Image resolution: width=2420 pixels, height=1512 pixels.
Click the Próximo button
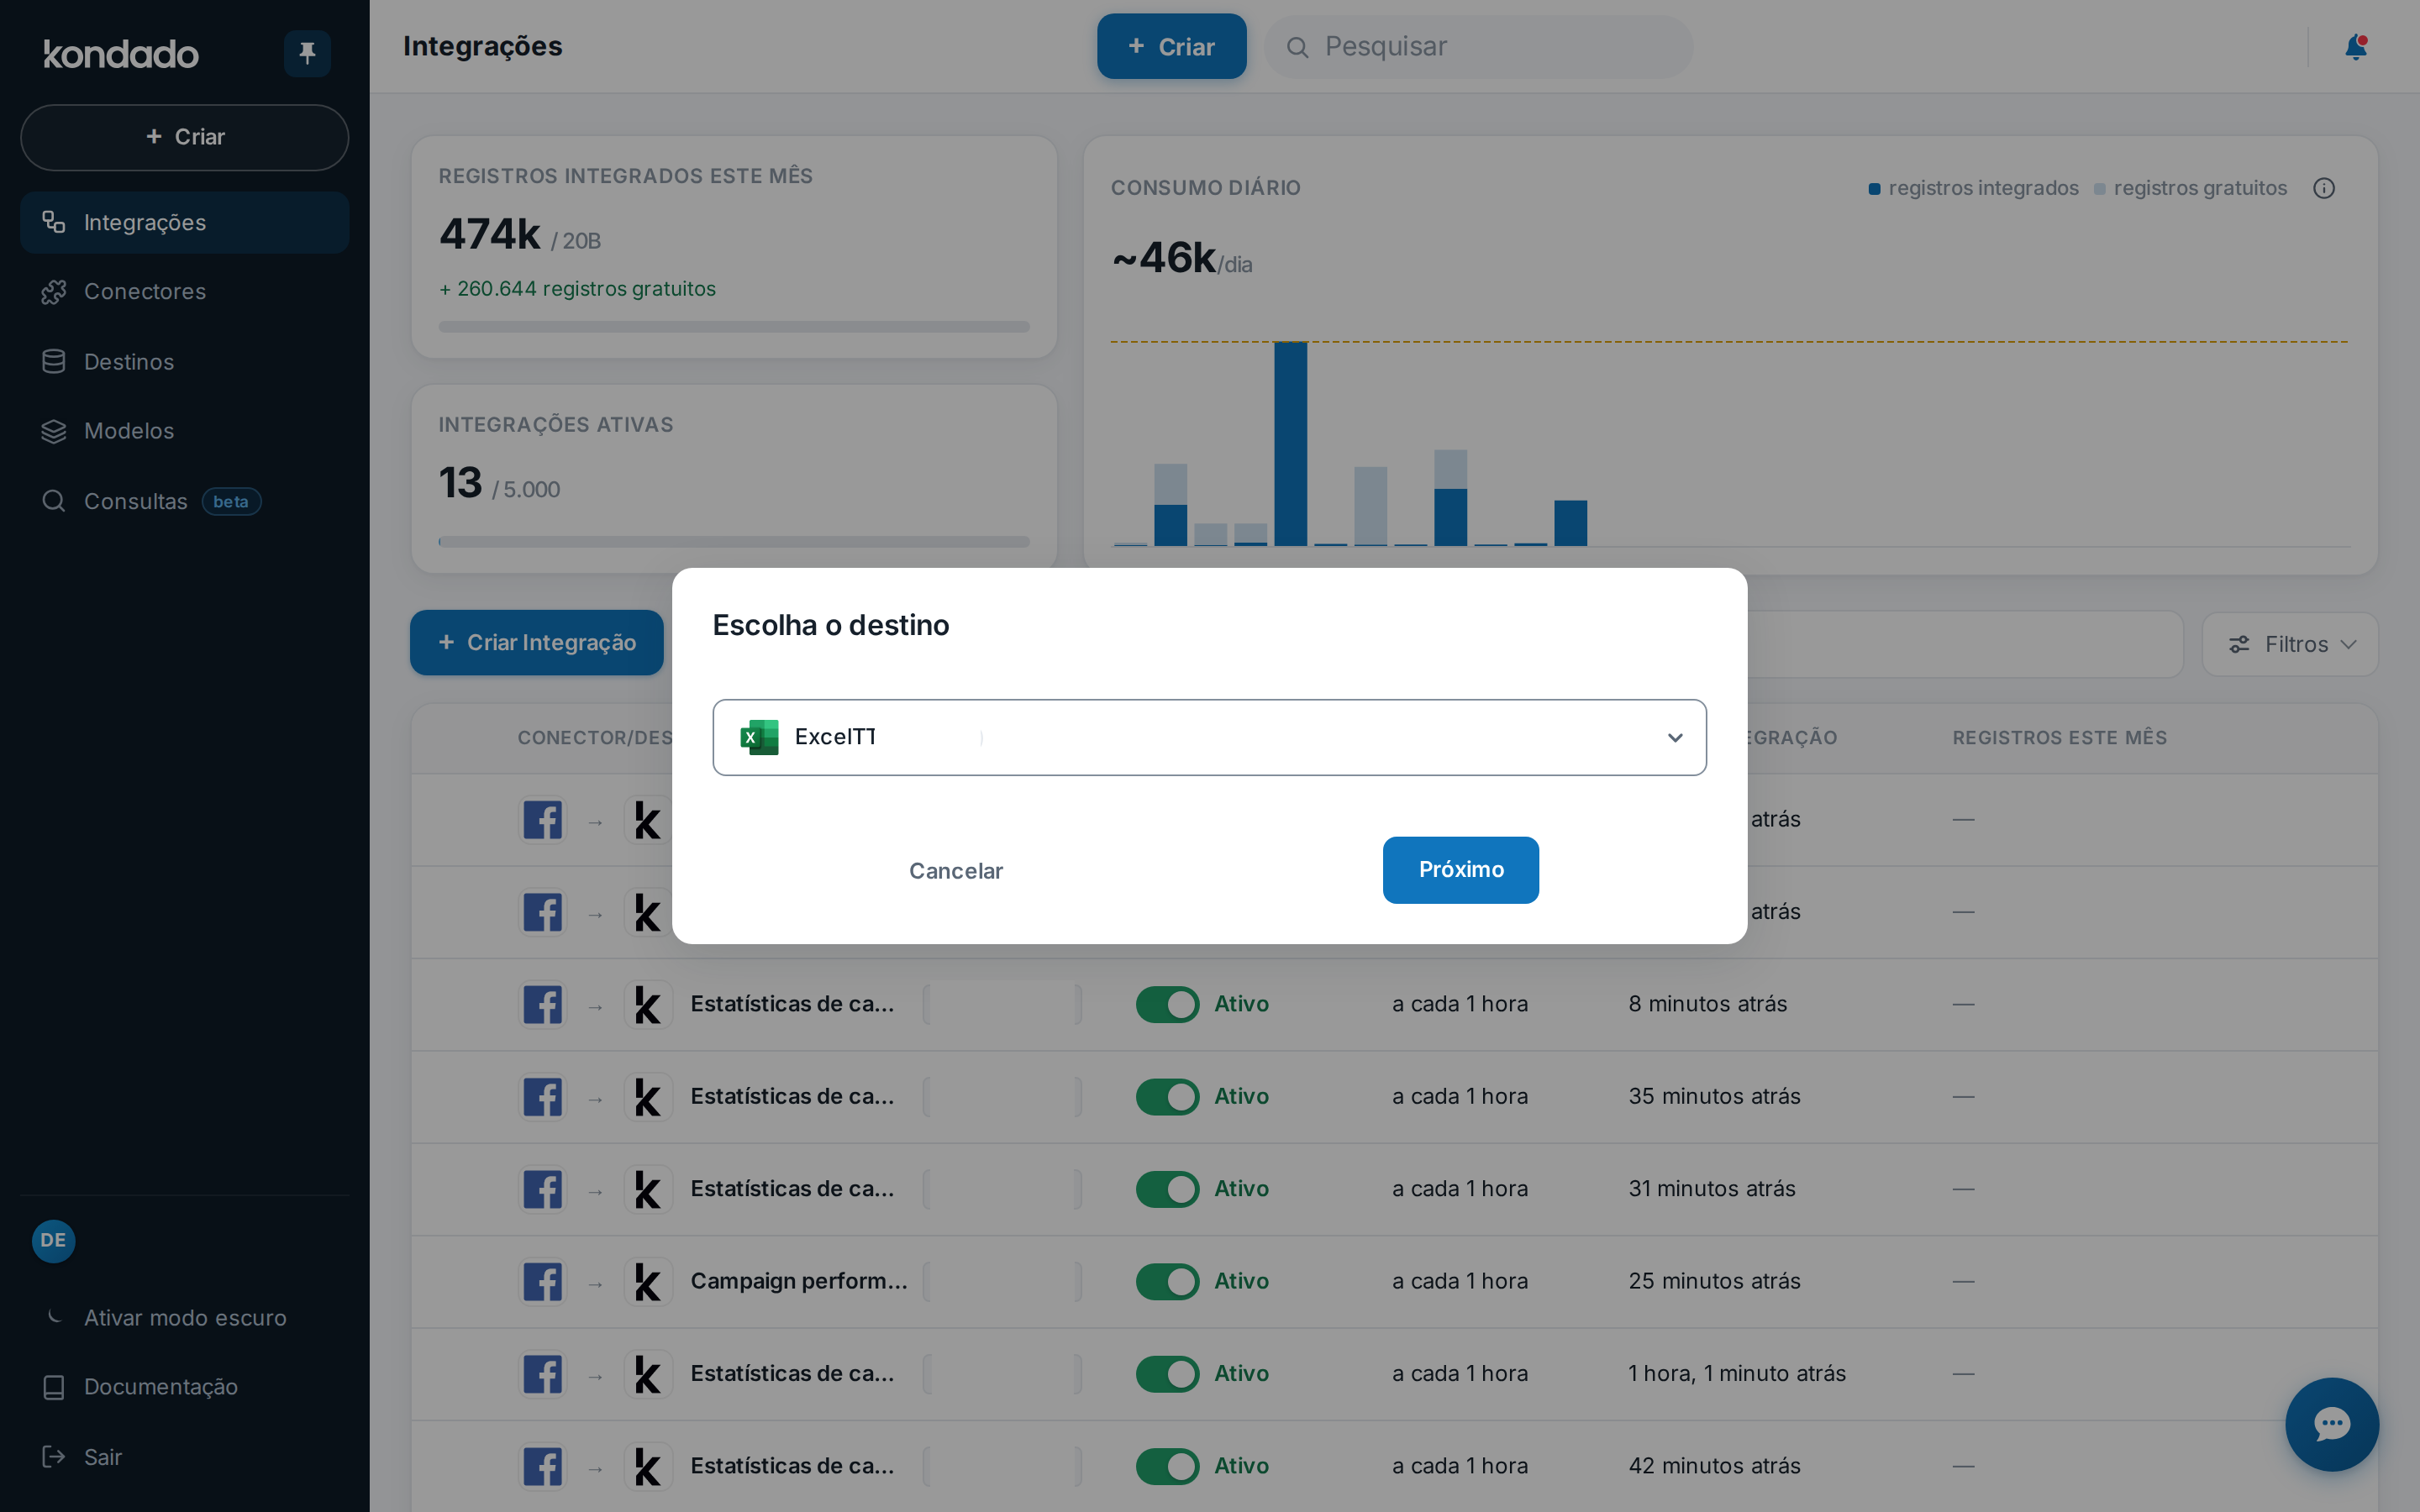click(1460, 870)
